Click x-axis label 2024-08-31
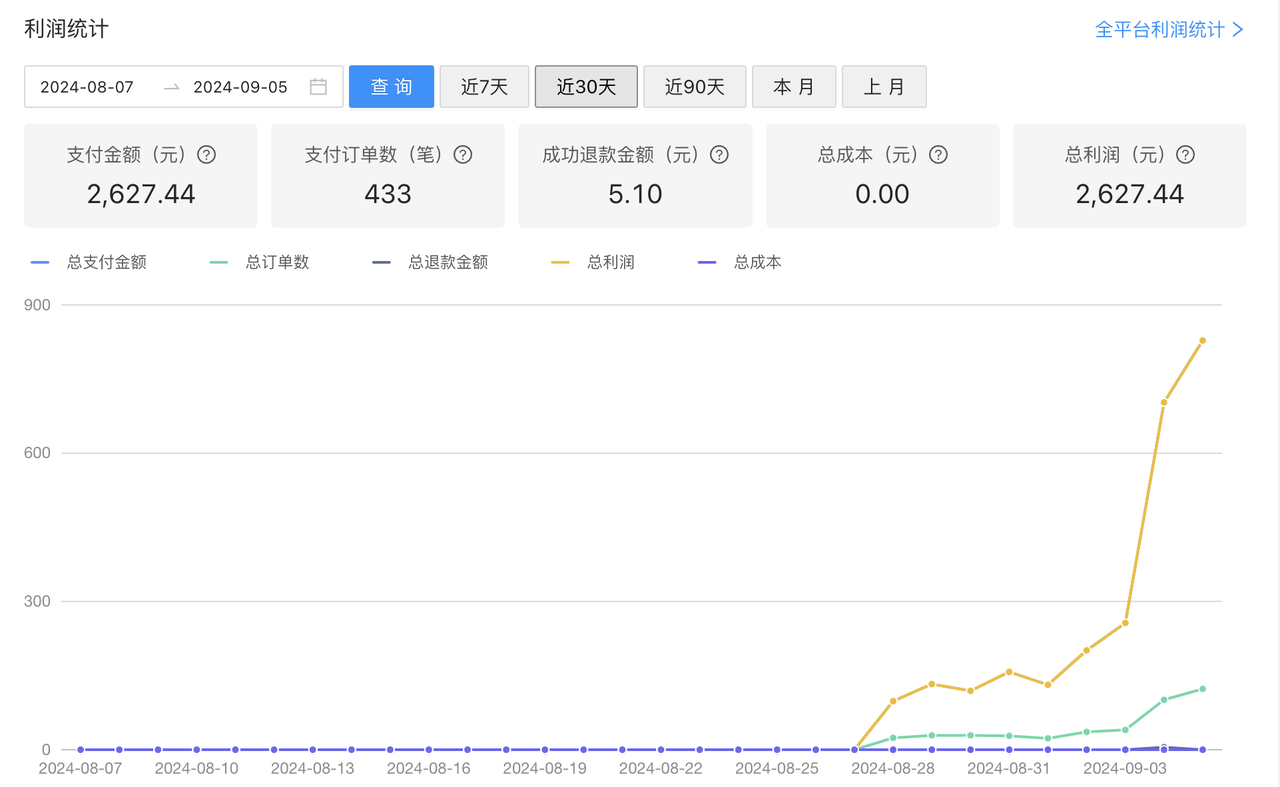1280x787 pixels. [x=1008, y=769]
